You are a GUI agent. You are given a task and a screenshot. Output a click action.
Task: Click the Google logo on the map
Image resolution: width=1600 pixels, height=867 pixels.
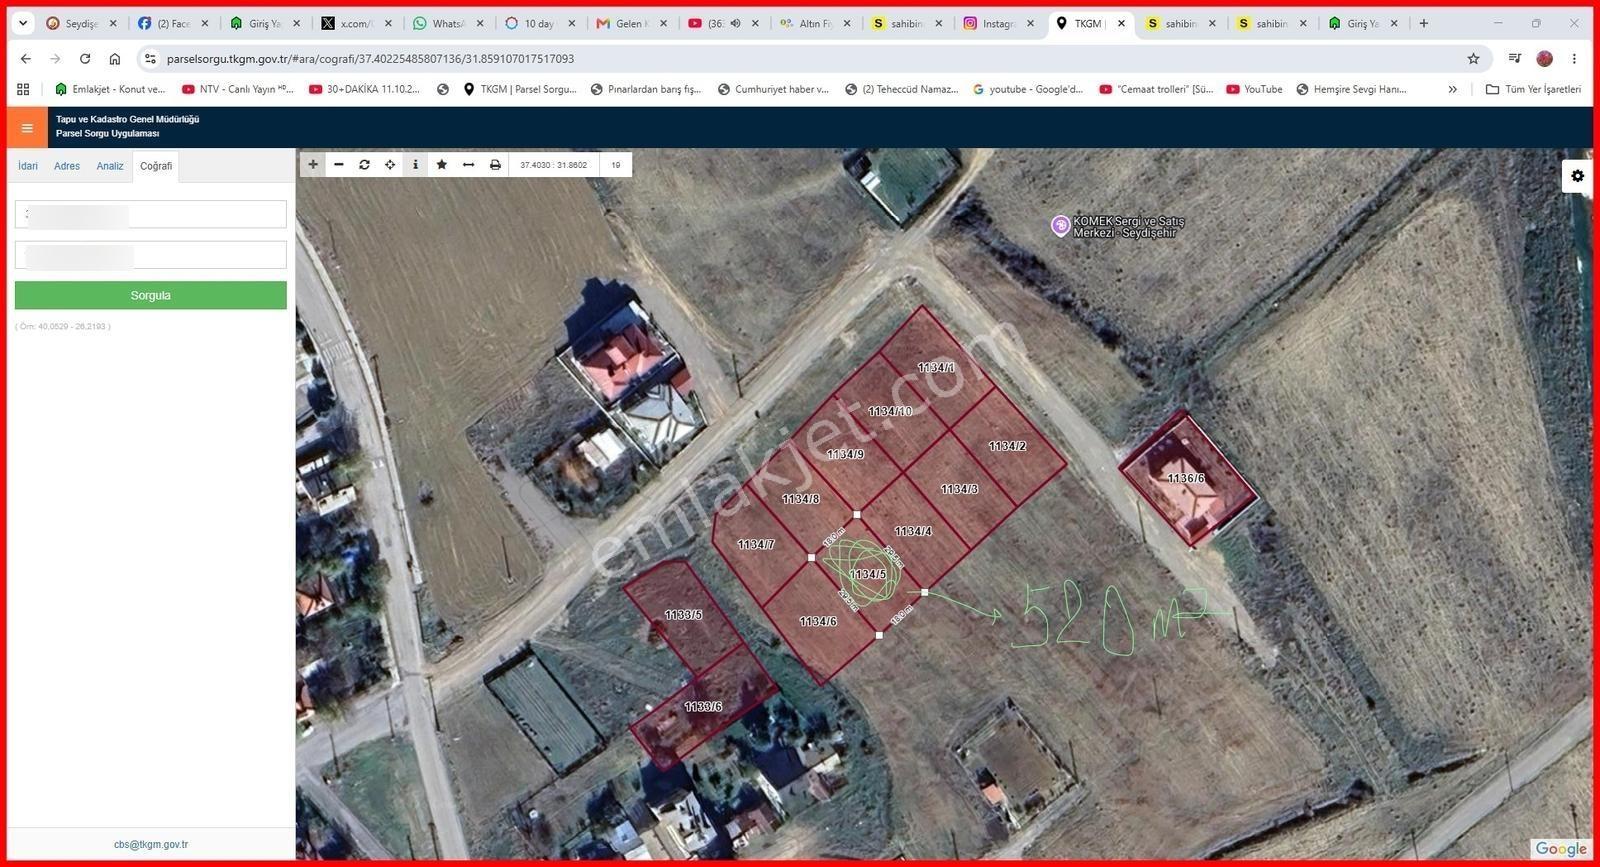click(x=1561, y=848)
